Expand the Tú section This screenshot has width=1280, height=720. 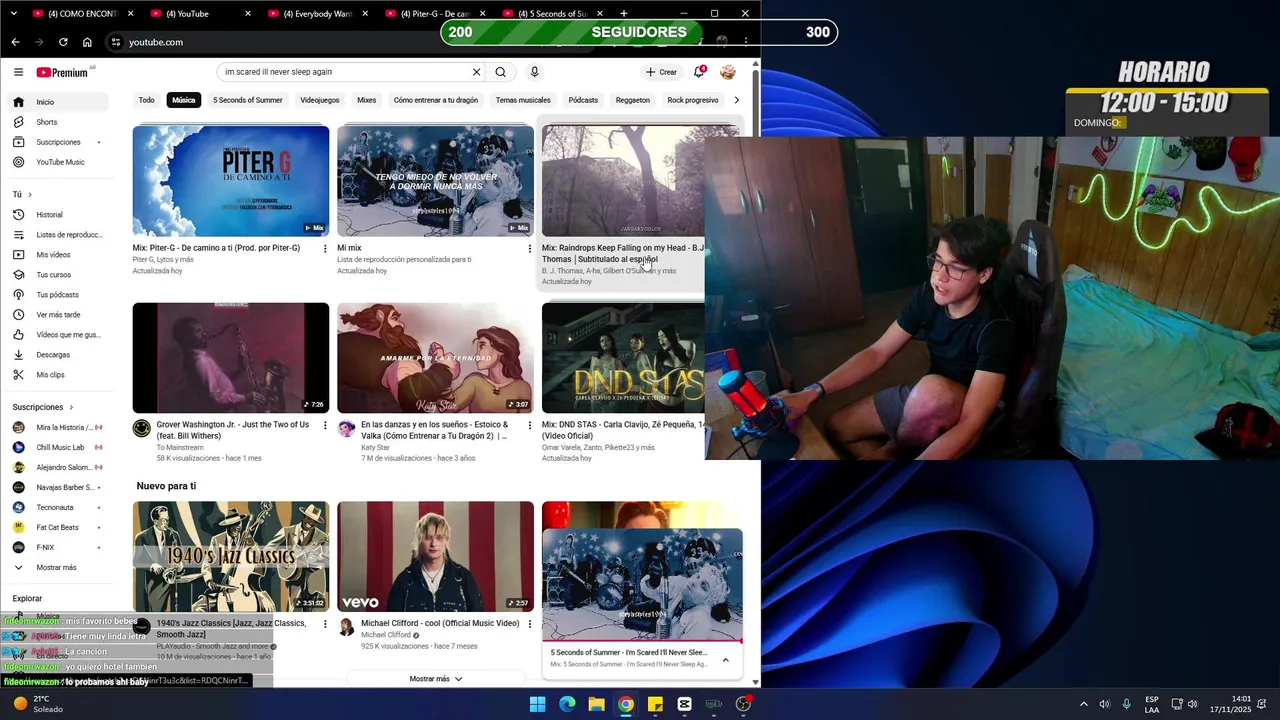[x=22, y=194]
